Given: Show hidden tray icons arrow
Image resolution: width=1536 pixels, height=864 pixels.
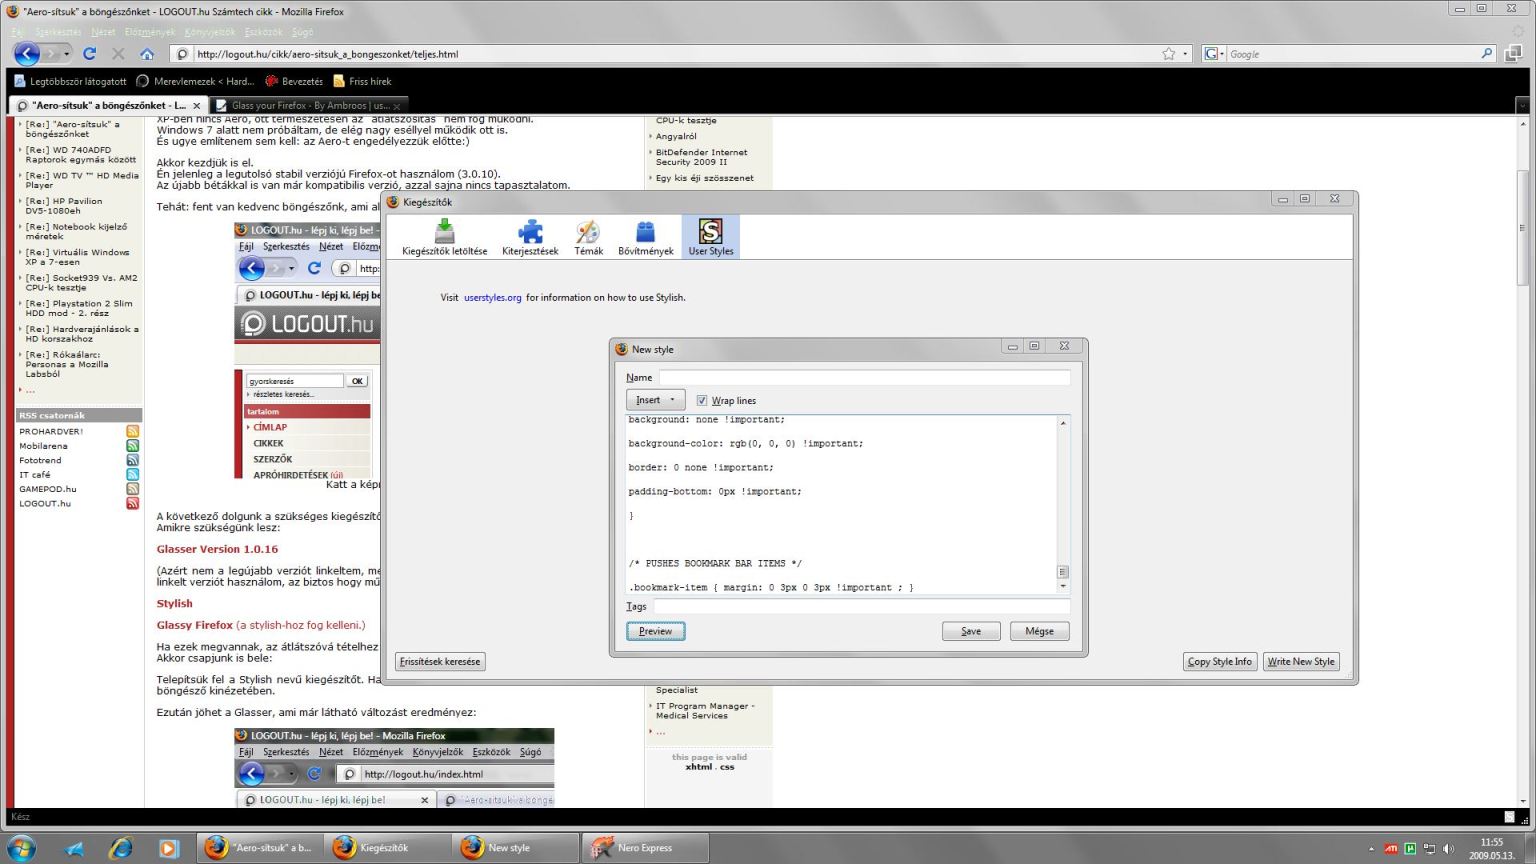Looking at the screenshot, I should point(1372,849).
